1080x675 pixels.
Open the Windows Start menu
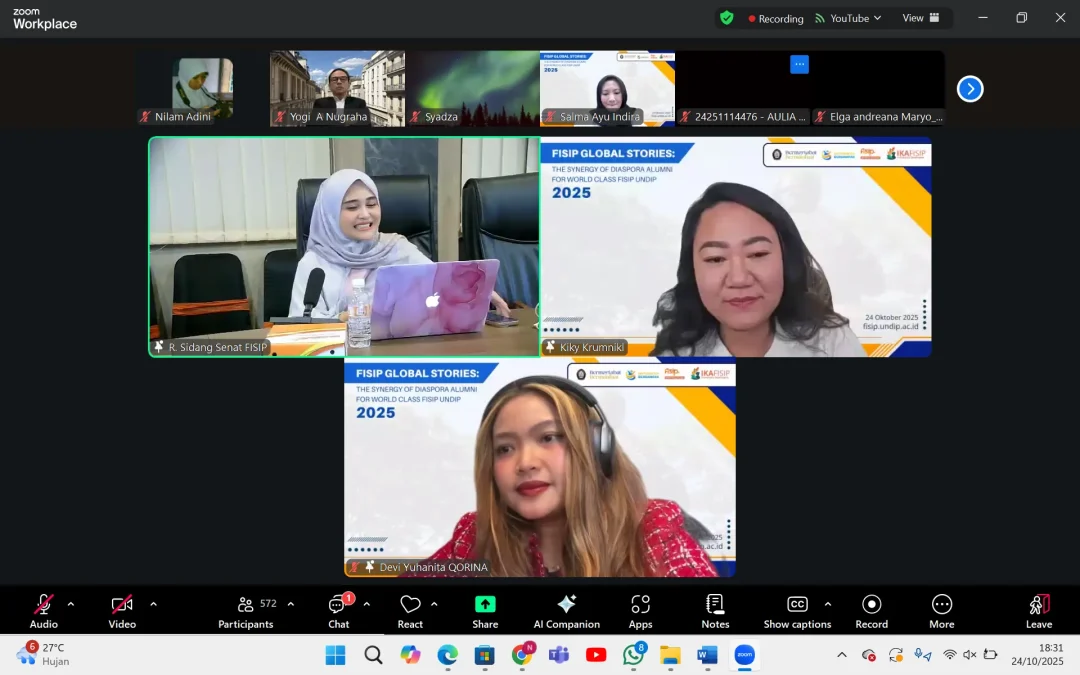coord(335,655)
